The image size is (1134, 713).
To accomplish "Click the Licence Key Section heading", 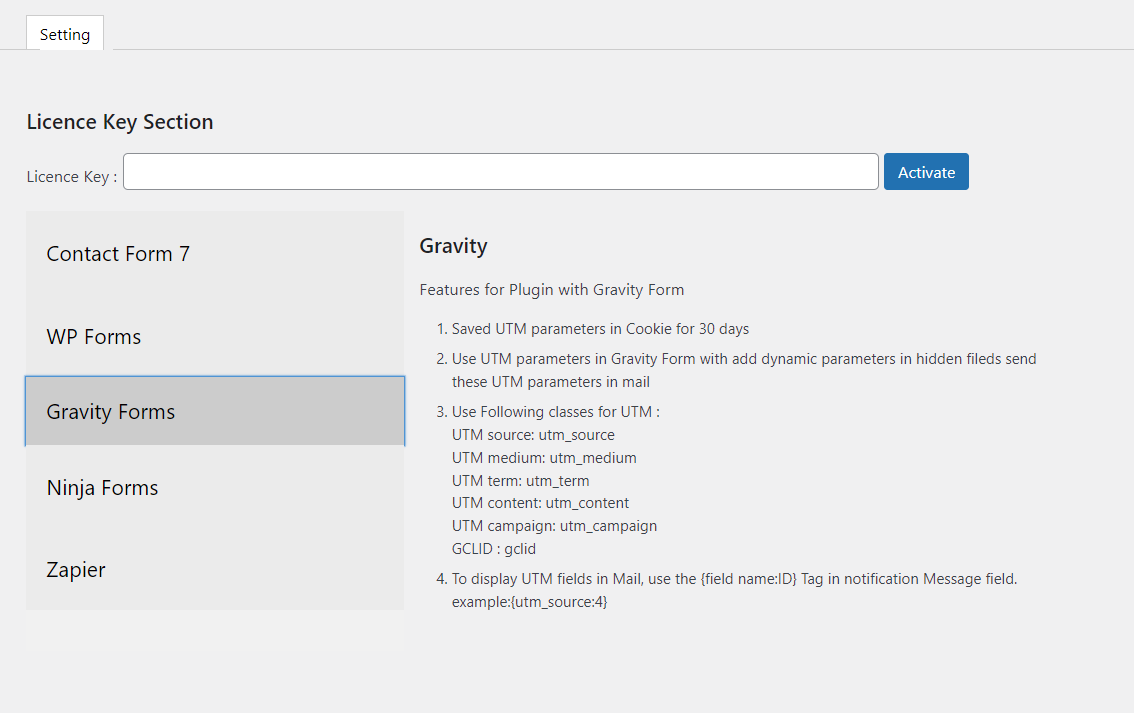I will coord(119,121).
